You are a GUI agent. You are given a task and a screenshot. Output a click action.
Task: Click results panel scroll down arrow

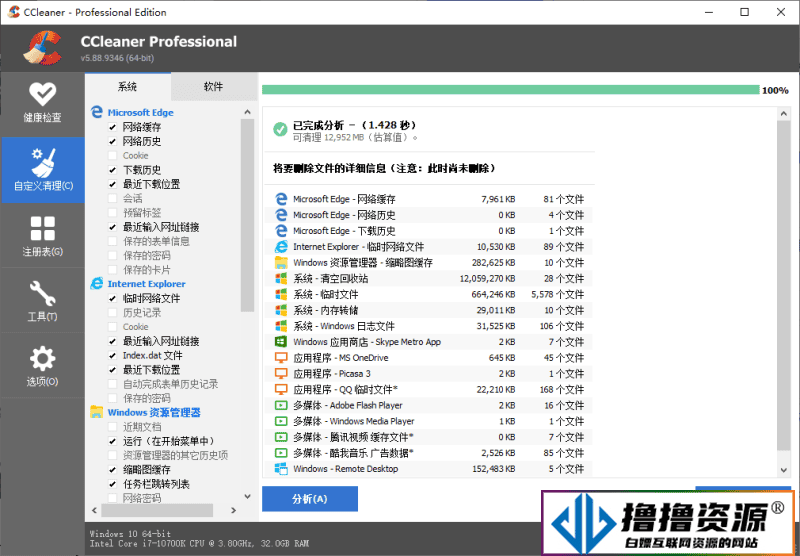(x=784, y=470)
